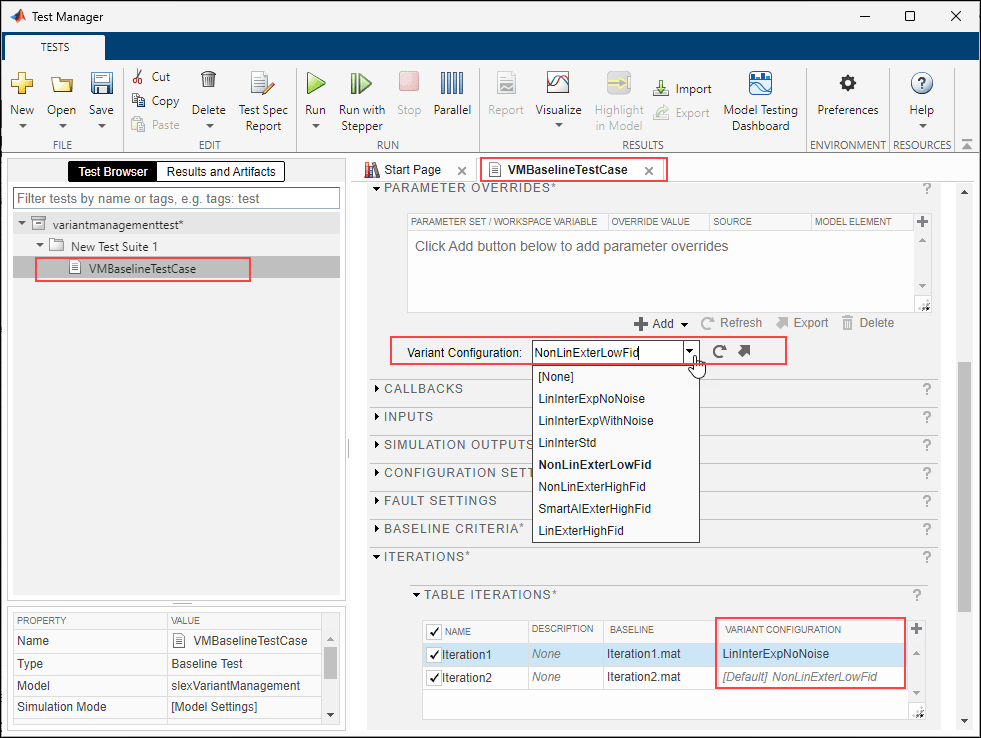Open the Model Testing Dashboard

760,85
